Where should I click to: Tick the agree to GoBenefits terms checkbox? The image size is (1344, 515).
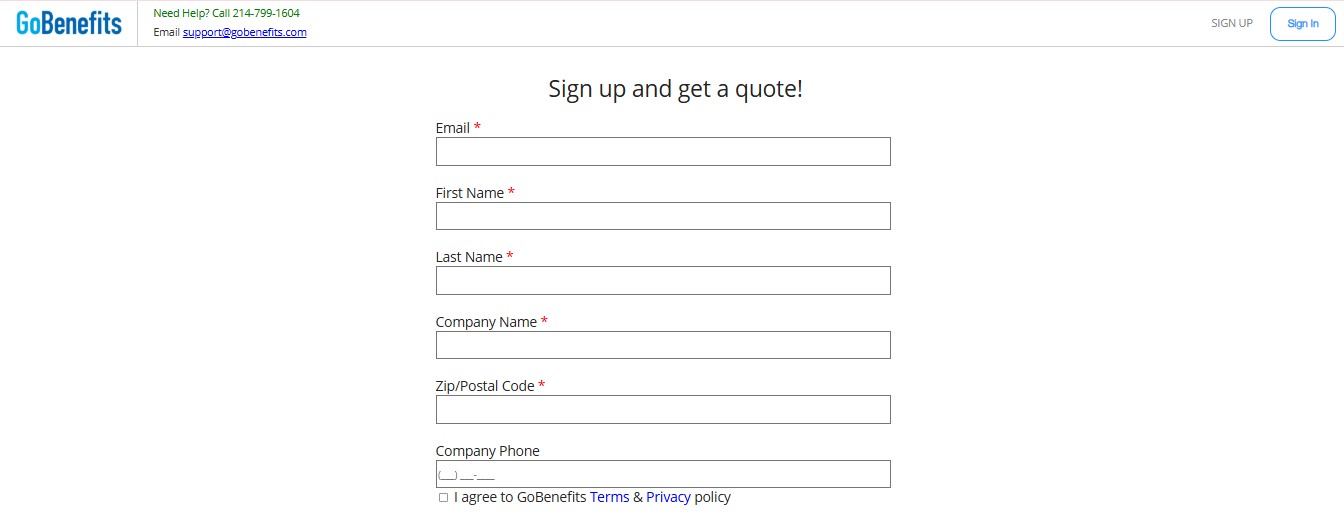pos(444,498)
